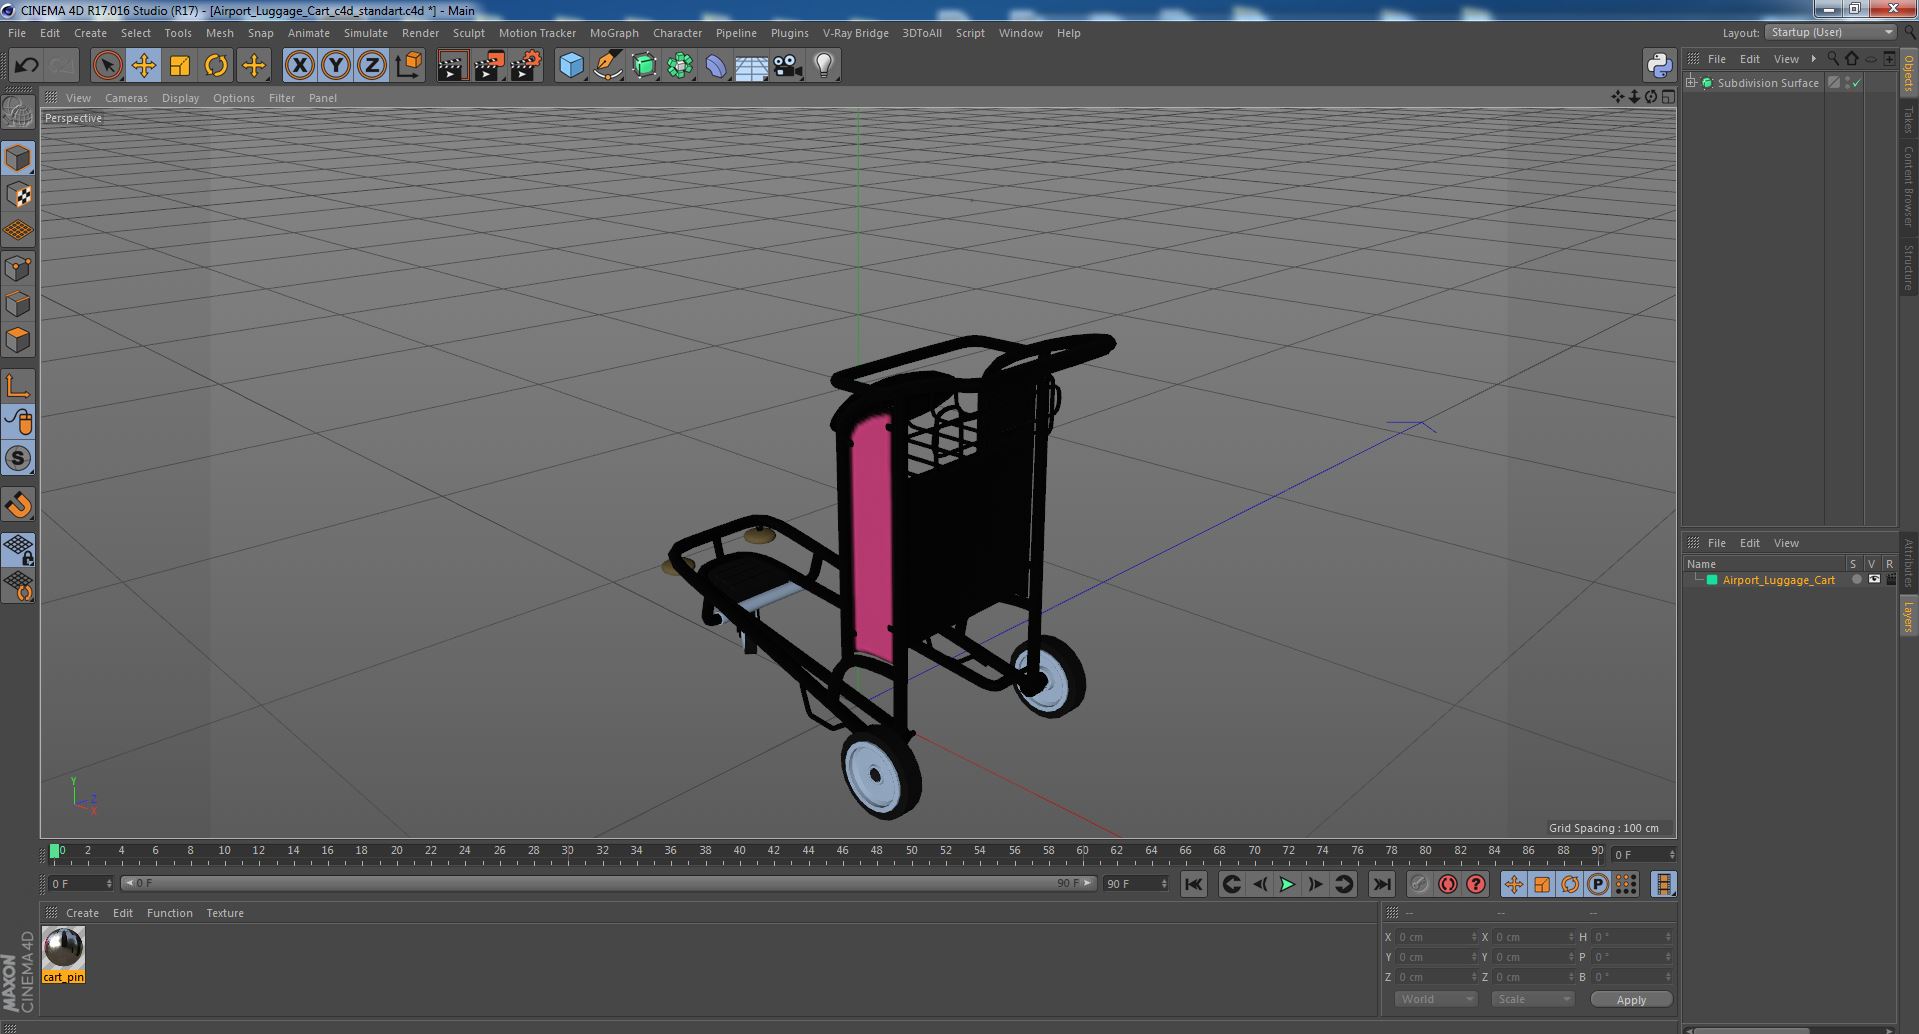
Task: Play the animation forward
Action: click(1287, 884)
